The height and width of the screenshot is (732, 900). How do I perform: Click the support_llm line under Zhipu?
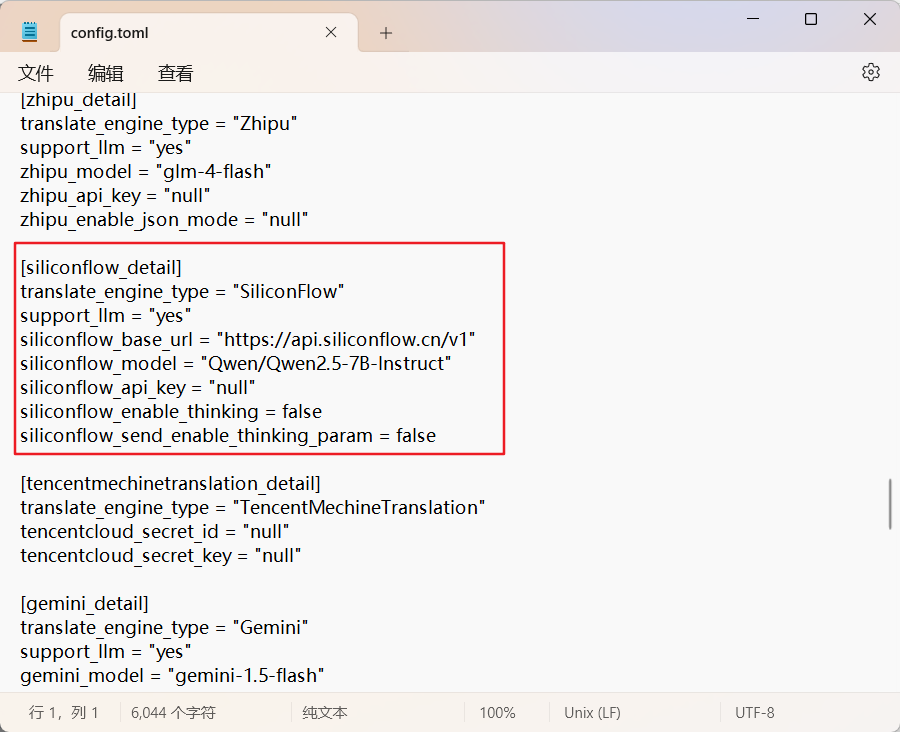106,148
